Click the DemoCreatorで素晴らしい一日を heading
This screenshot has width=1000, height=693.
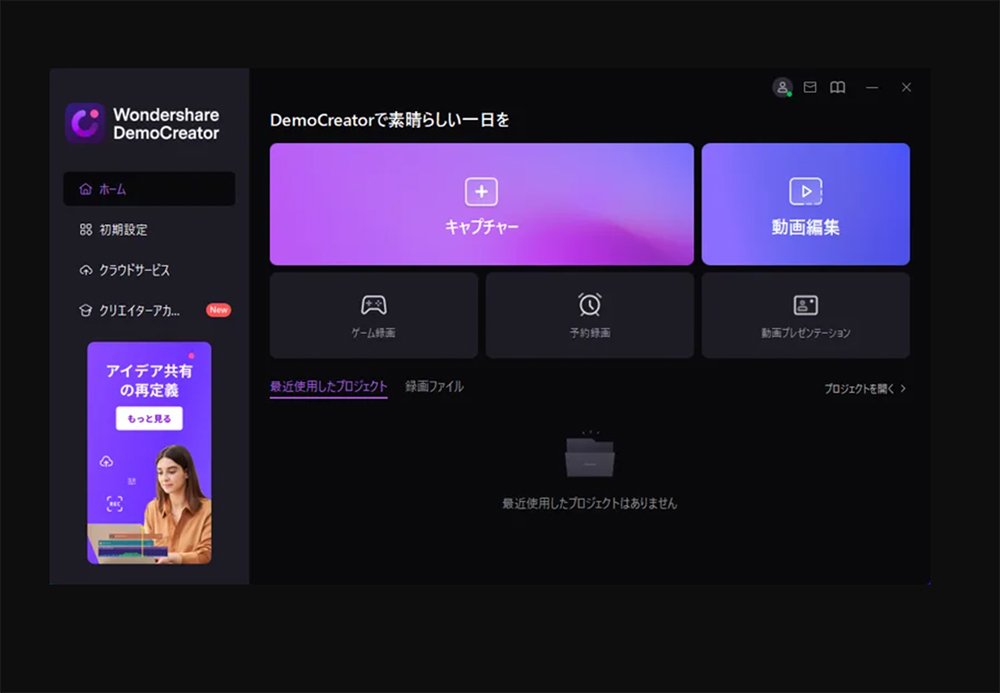(x=390, y=120)
